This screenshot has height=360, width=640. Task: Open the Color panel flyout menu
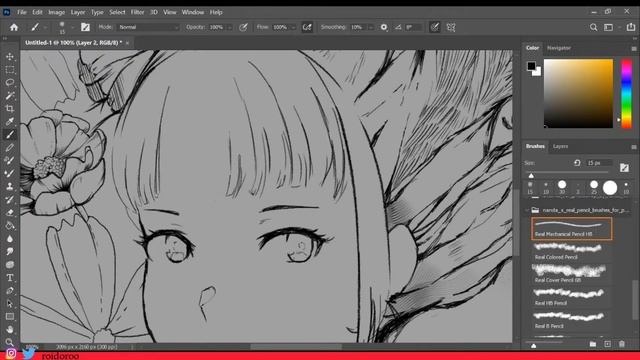tap(633, 48)
